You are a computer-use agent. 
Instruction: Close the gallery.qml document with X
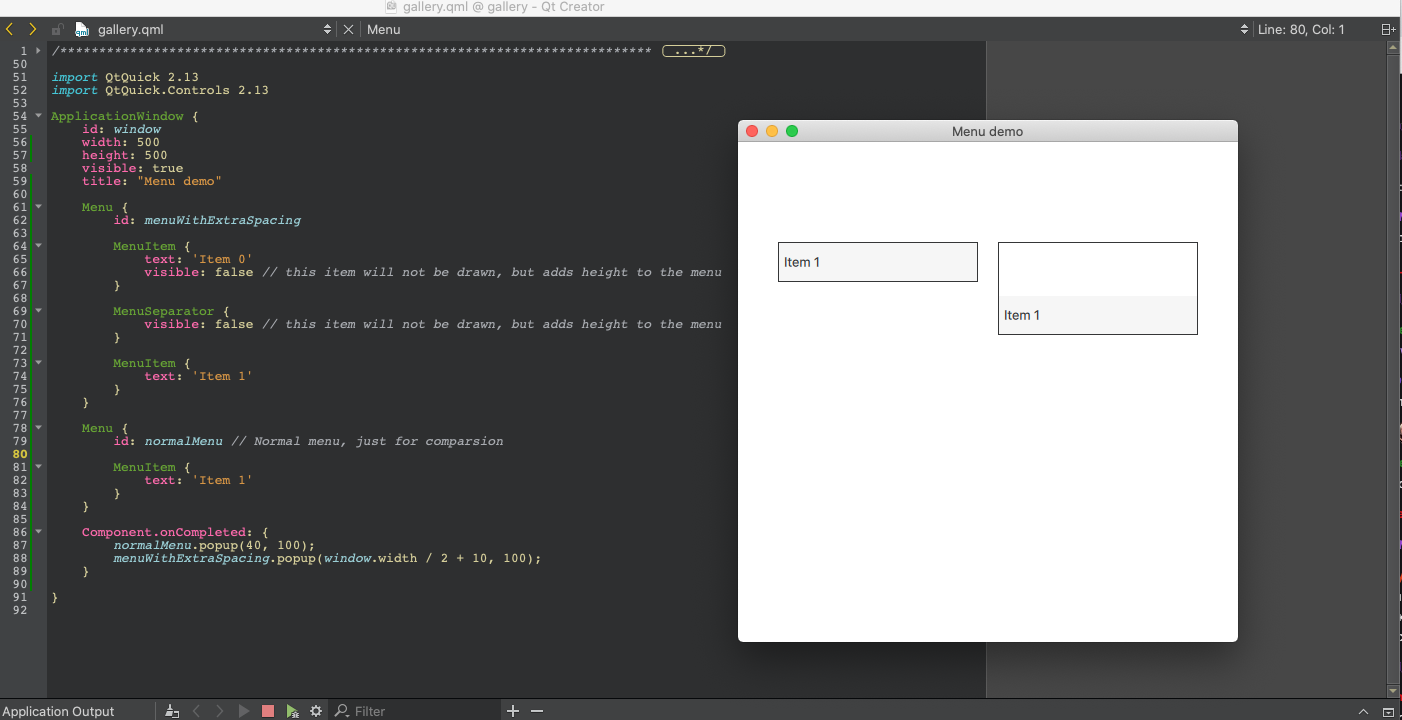pos(348,29)
